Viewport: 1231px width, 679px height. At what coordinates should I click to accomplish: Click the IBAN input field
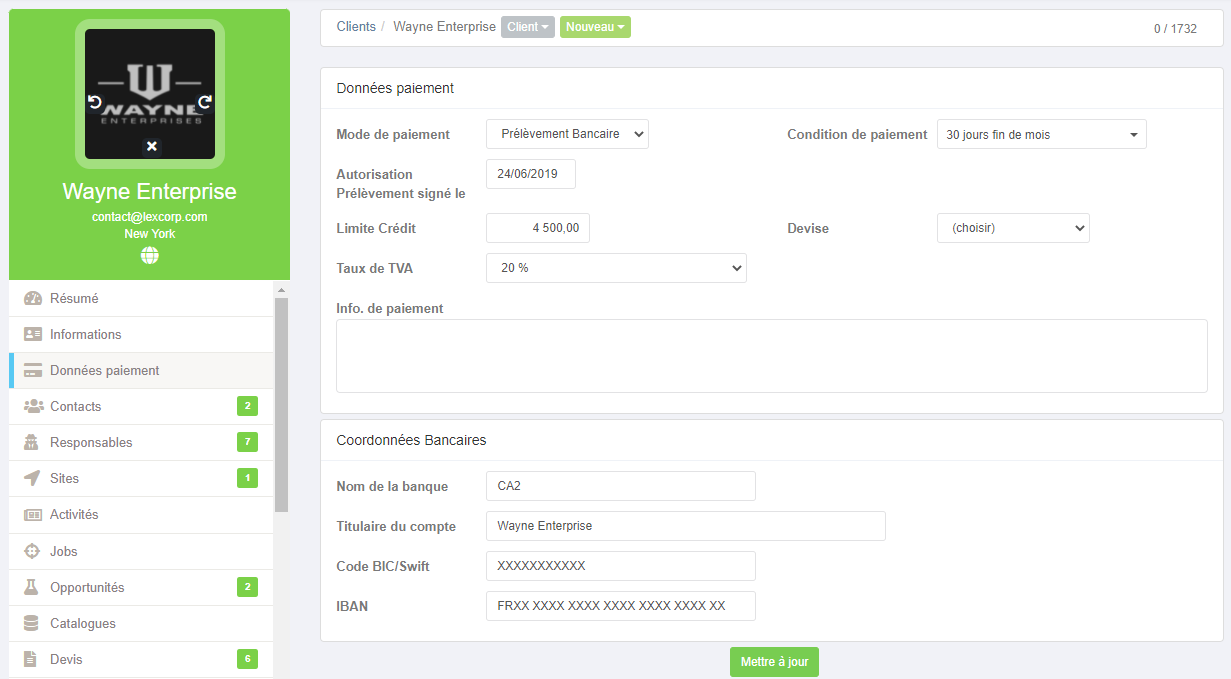[x=621, y=606]
